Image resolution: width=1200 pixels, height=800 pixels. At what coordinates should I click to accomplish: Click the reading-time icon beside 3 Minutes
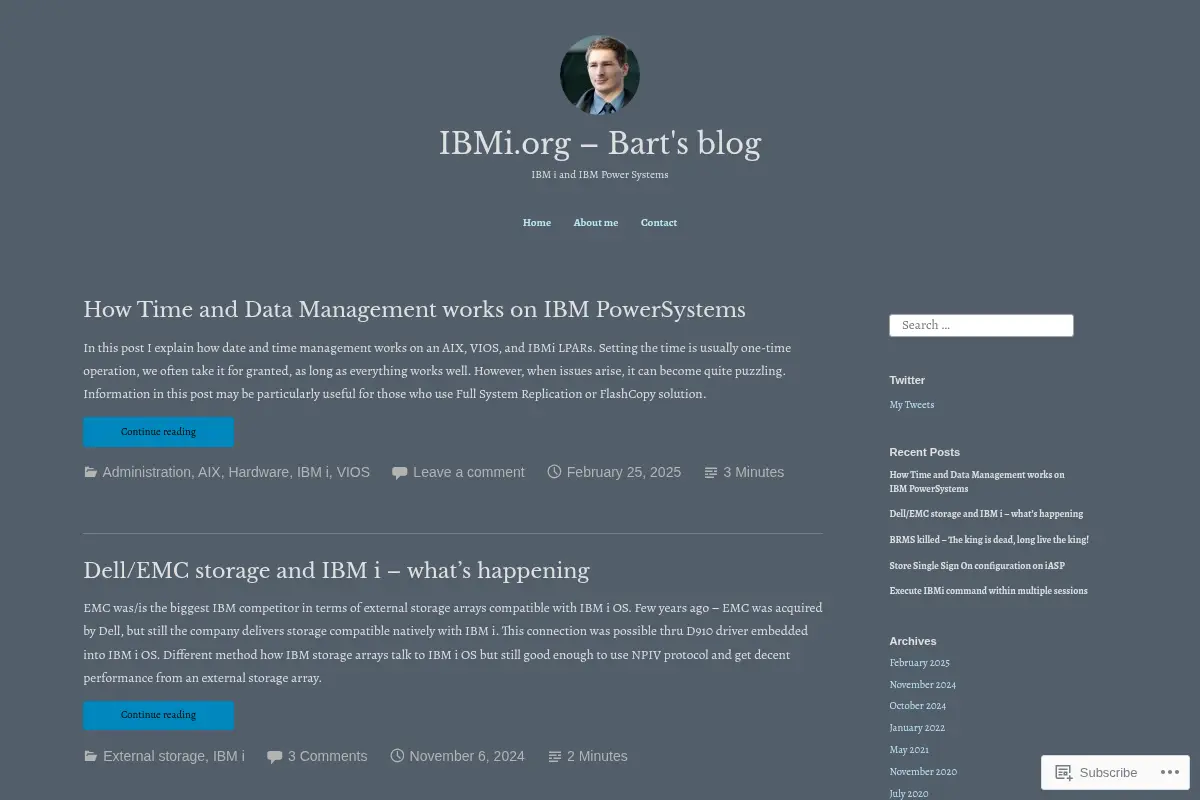pos(711,472)
